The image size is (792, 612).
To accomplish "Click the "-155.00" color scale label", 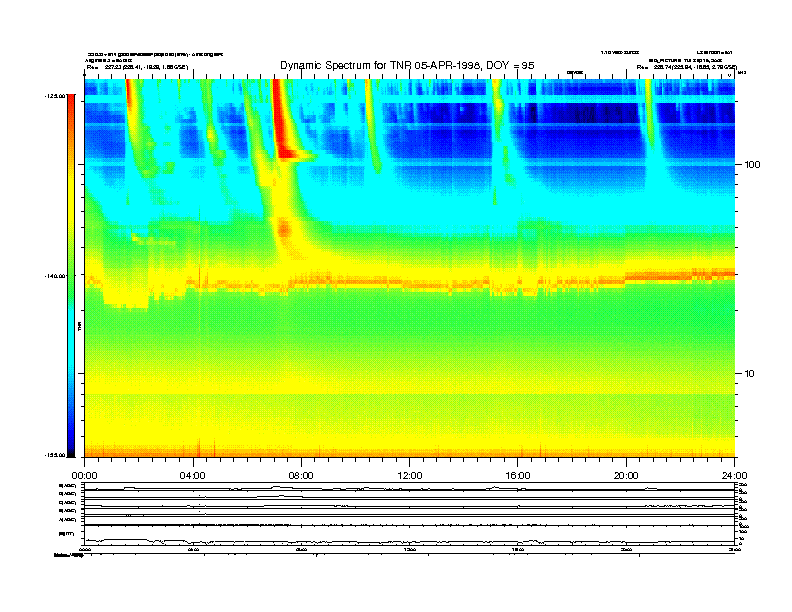I will click(55, 455).
